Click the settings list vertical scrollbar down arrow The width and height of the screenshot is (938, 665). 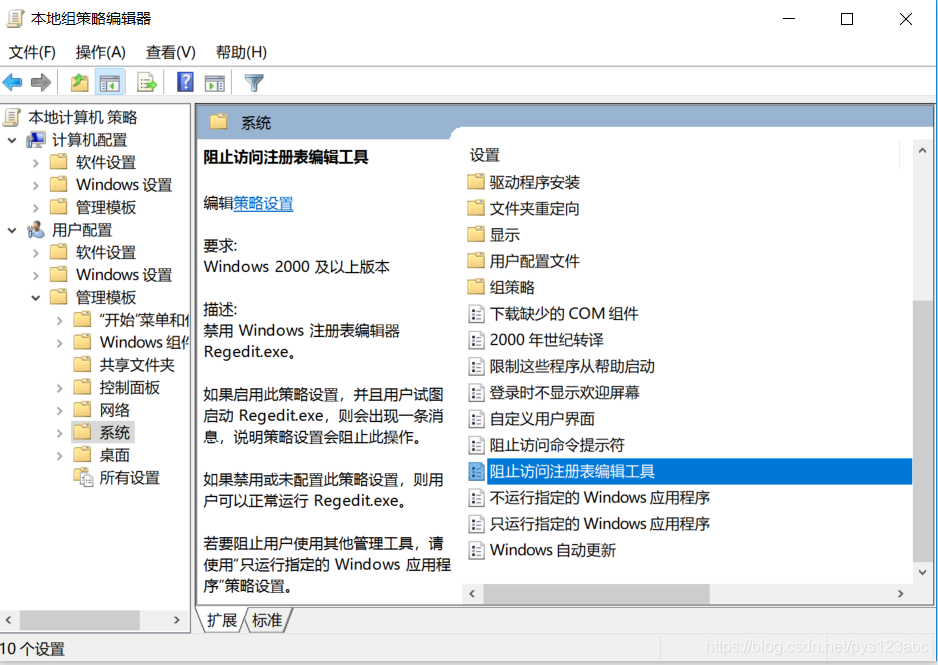coord(921,572)
